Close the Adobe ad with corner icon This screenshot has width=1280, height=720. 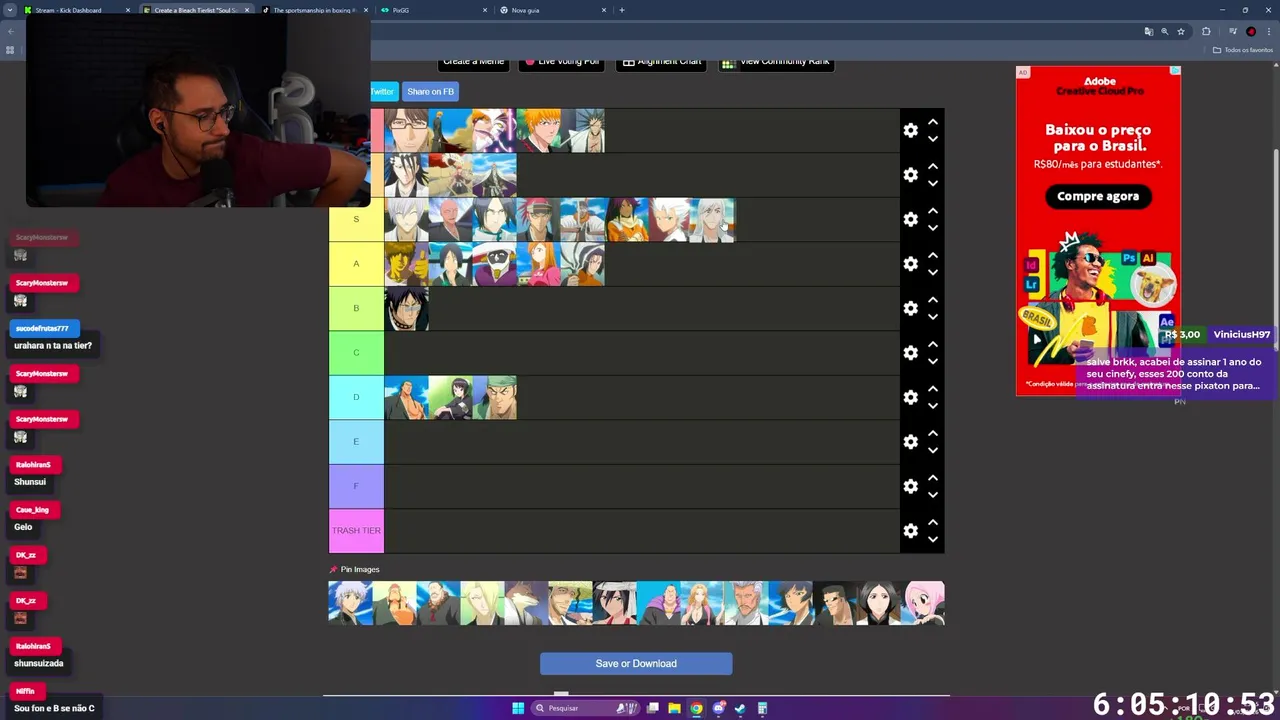coord(1175,72)
